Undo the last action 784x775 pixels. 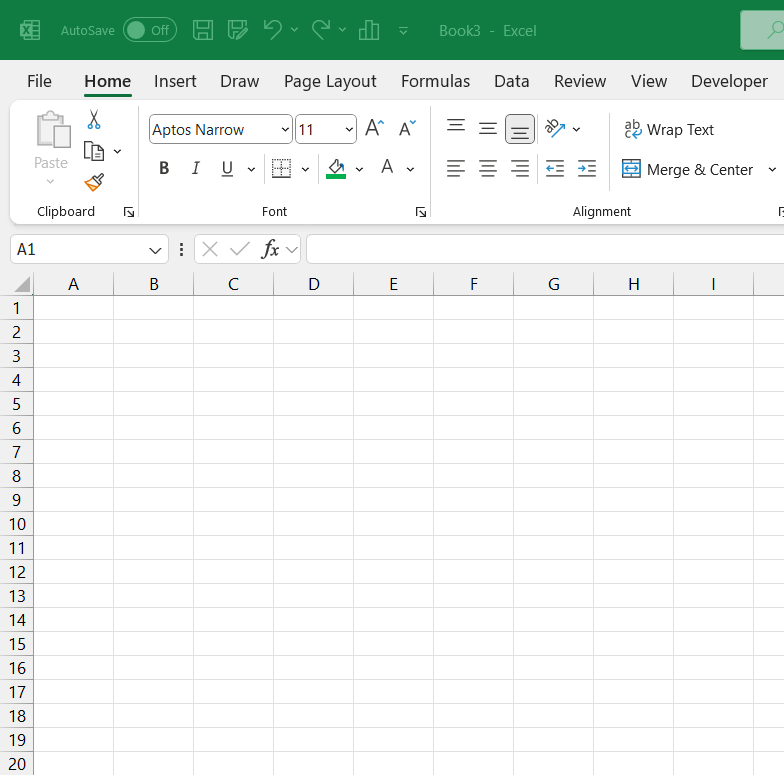tap(272, 30)
